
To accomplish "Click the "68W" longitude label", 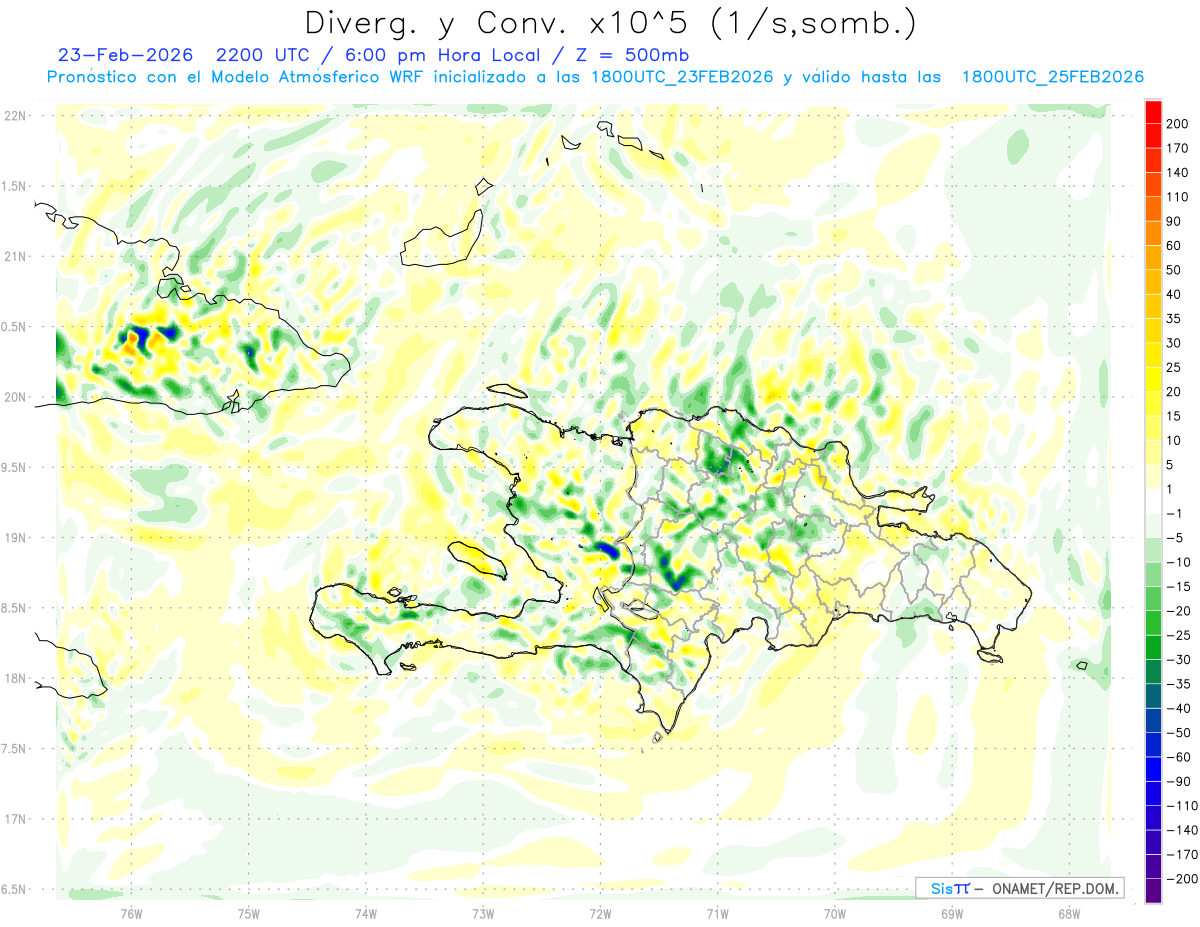I will point(1069,913).
